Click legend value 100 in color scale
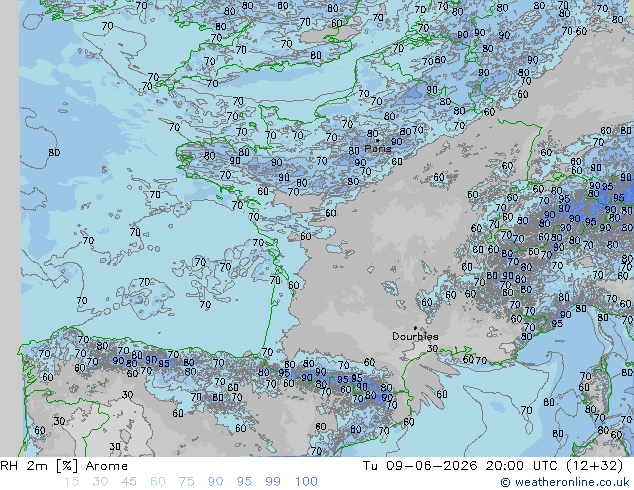The image size is (634, 490). [306, 482]
